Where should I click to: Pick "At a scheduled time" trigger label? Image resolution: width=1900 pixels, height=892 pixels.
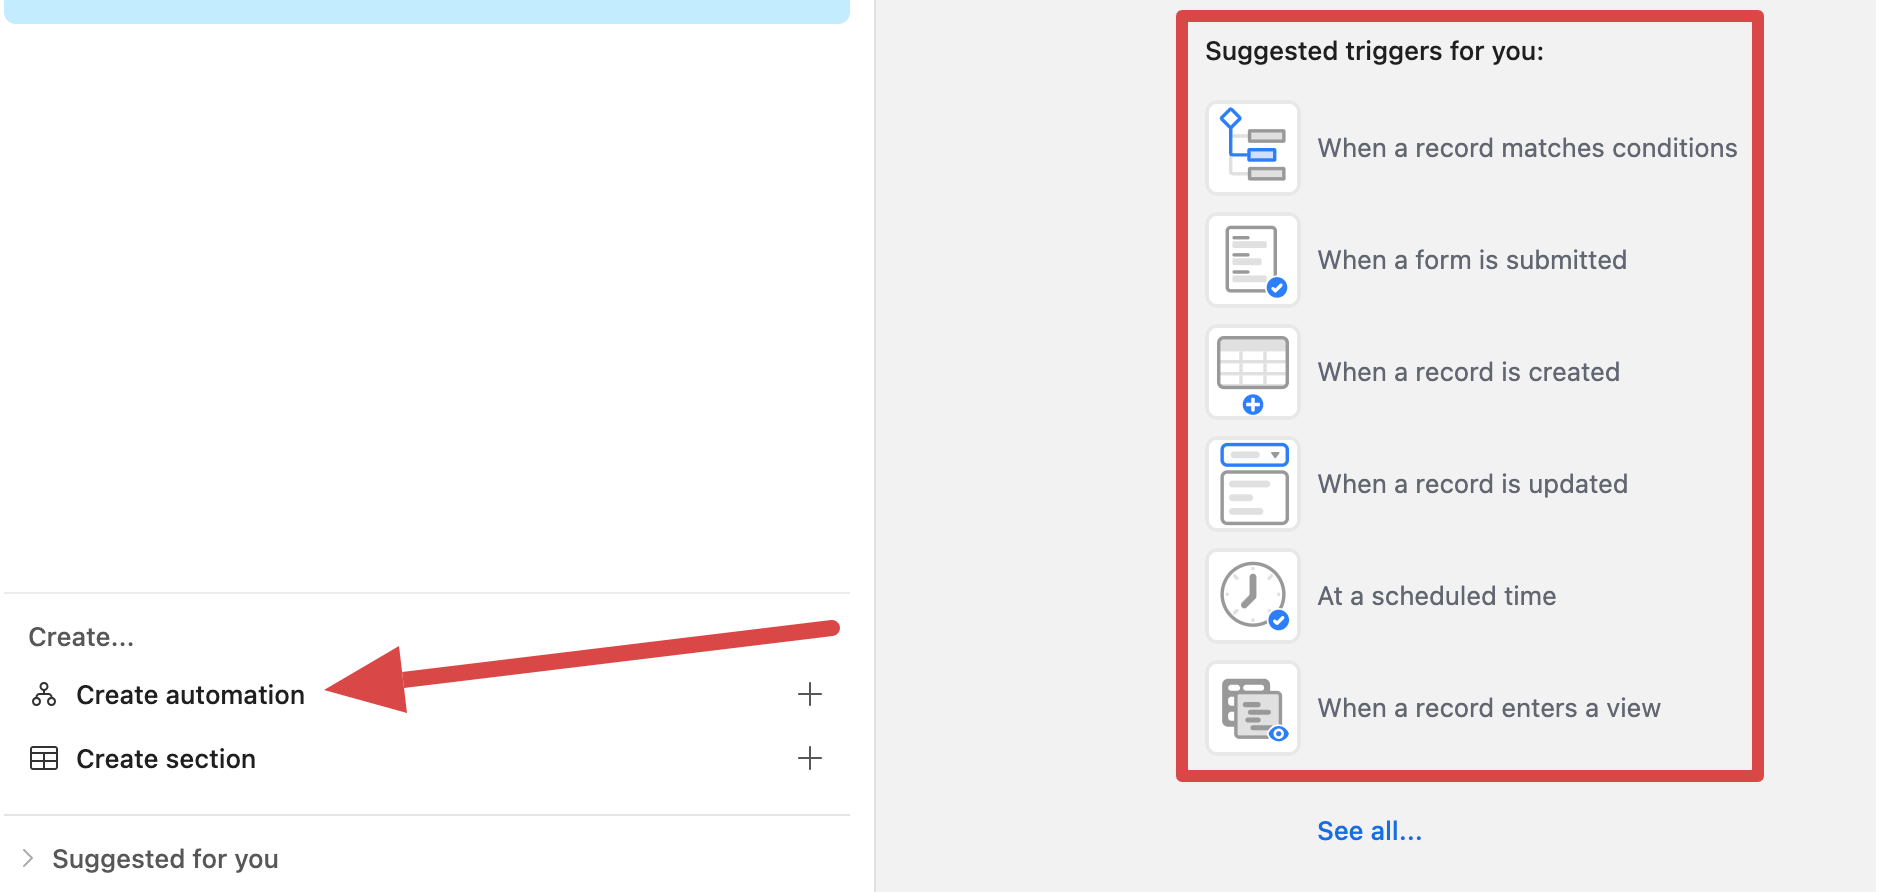(1436, 596)
